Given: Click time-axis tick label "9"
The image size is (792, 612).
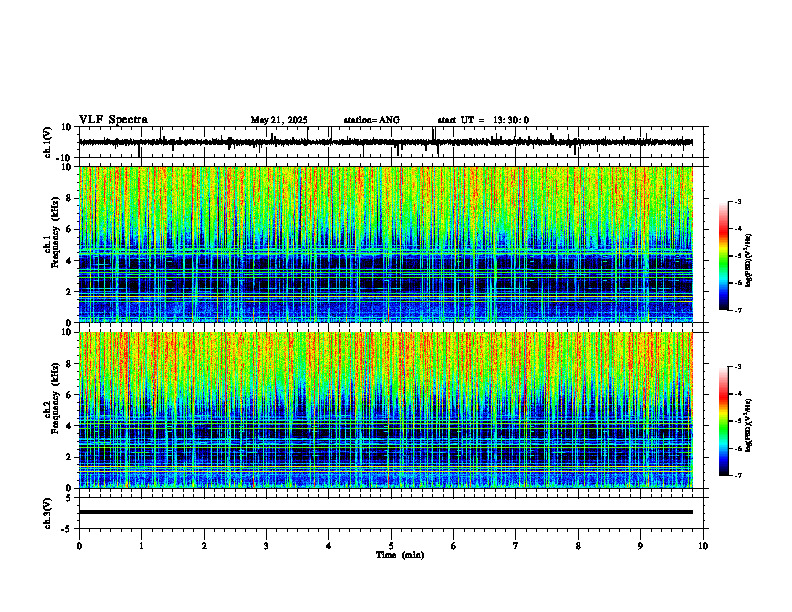Looking at the screenshot, I should (640, 546).
